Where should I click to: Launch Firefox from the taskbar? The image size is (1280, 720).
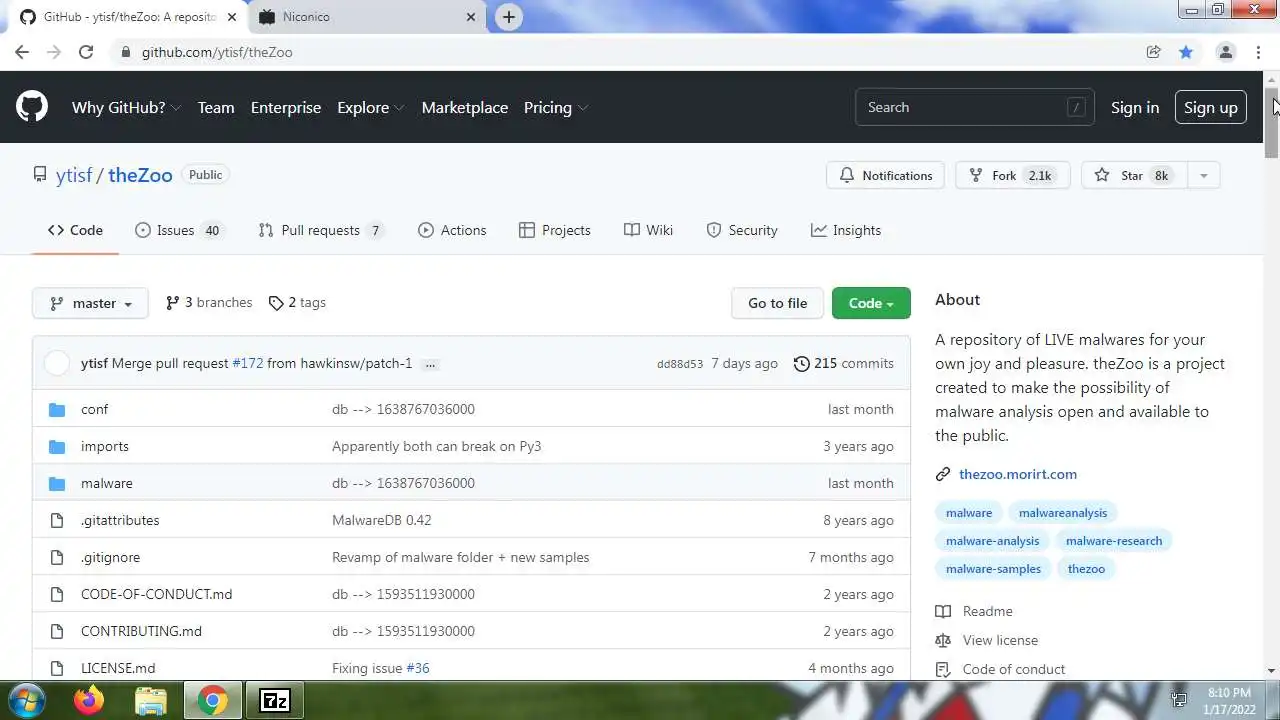[x=89, y=700]
